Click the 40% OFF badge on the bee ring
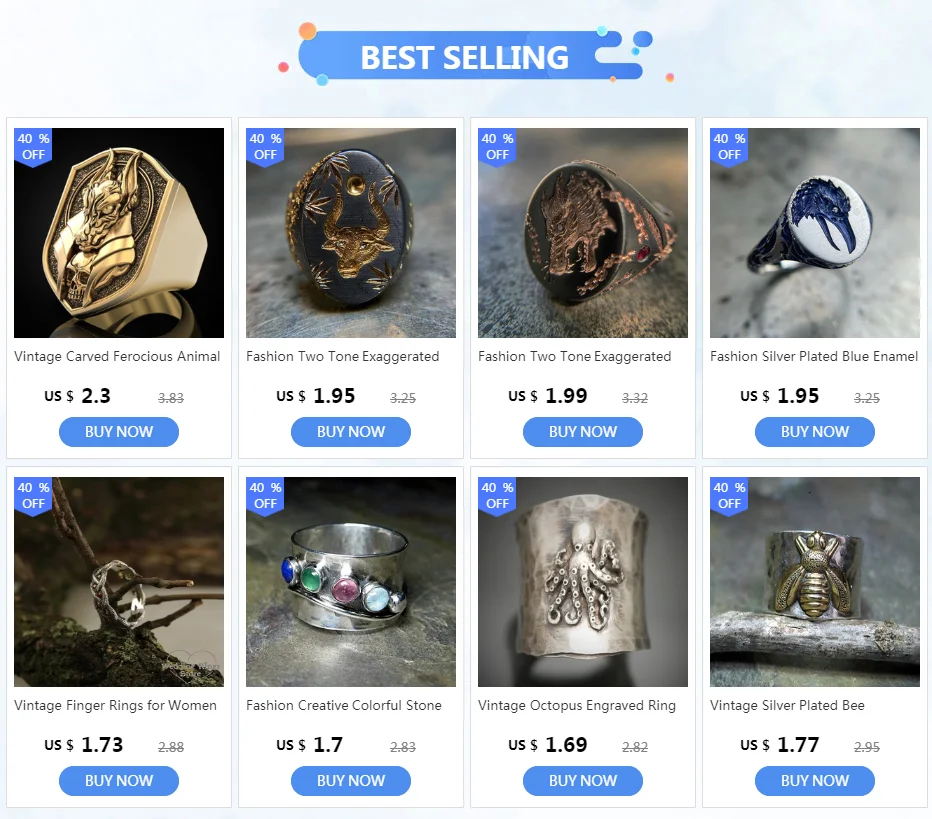 tap(729, 496)
